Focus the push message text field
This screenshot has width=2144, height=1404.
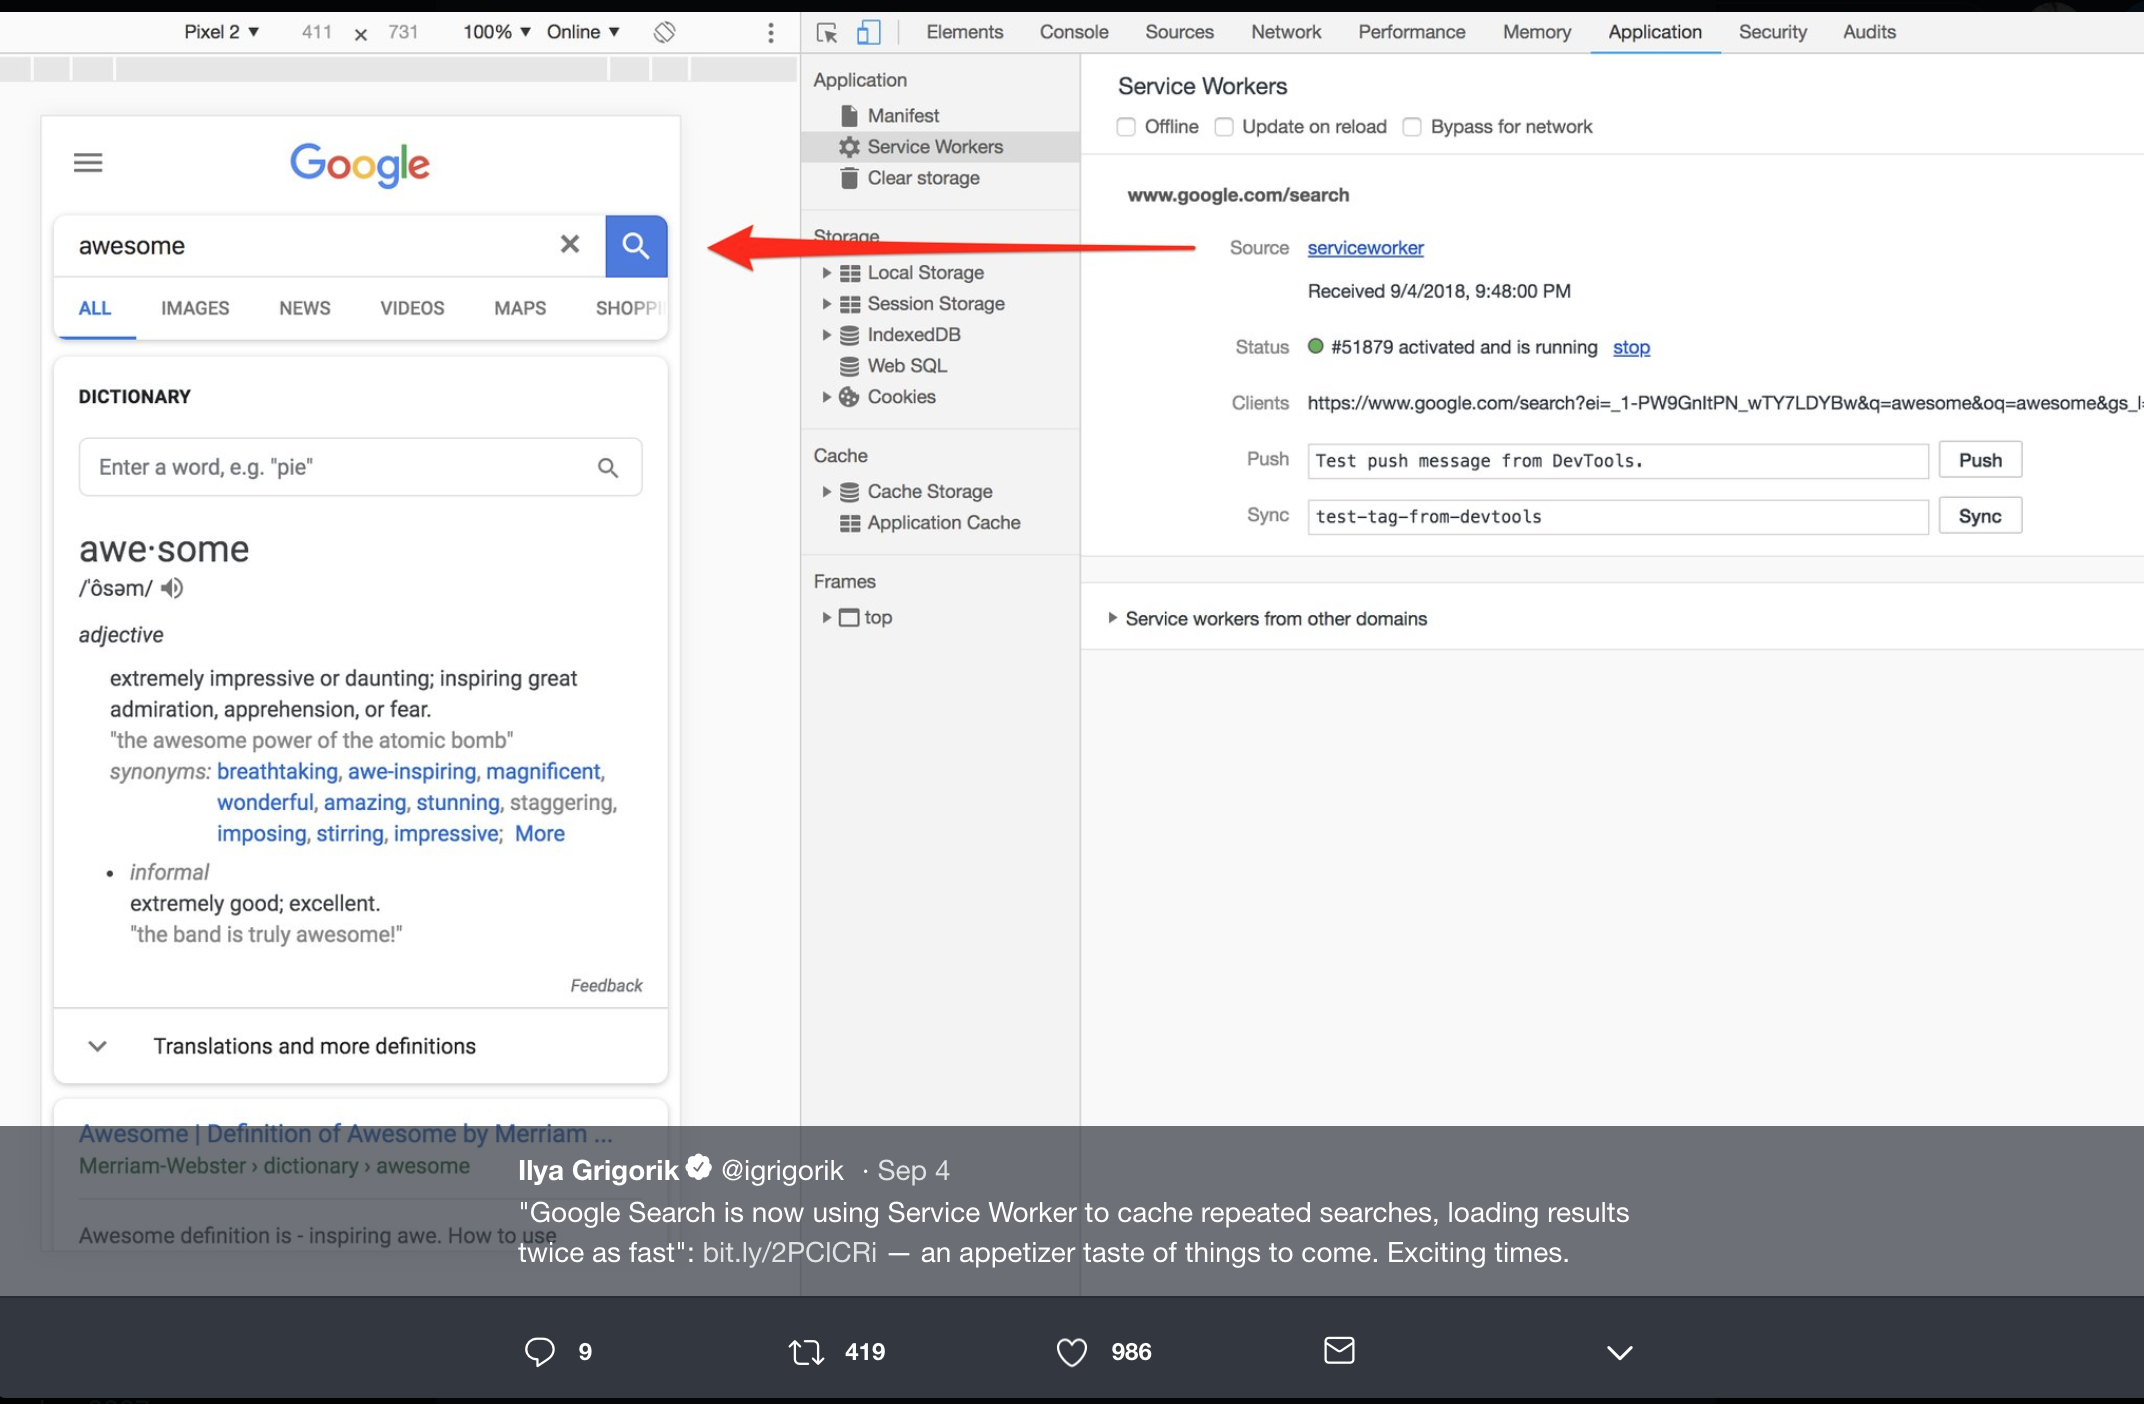point(1618,461)
